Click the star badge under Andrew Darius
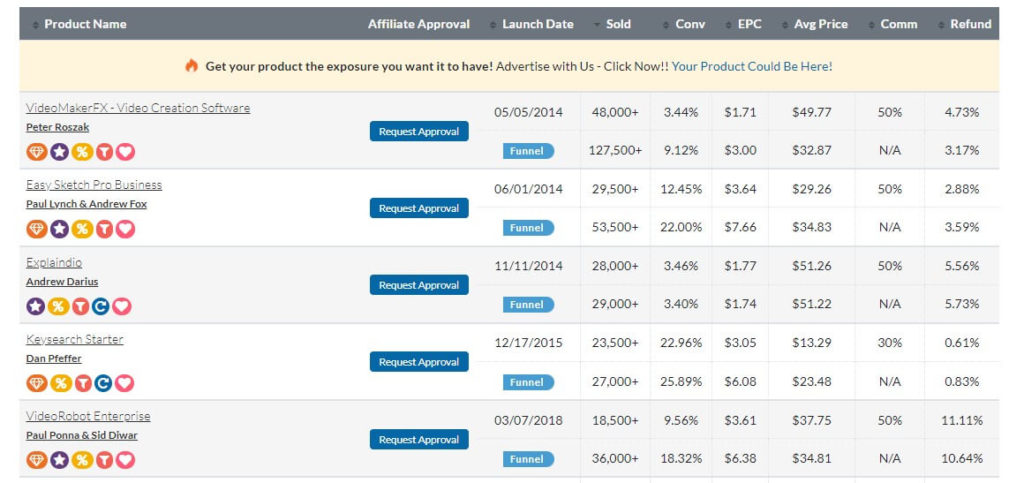Screen dimensions: 1024x483 tap(36, 306)
